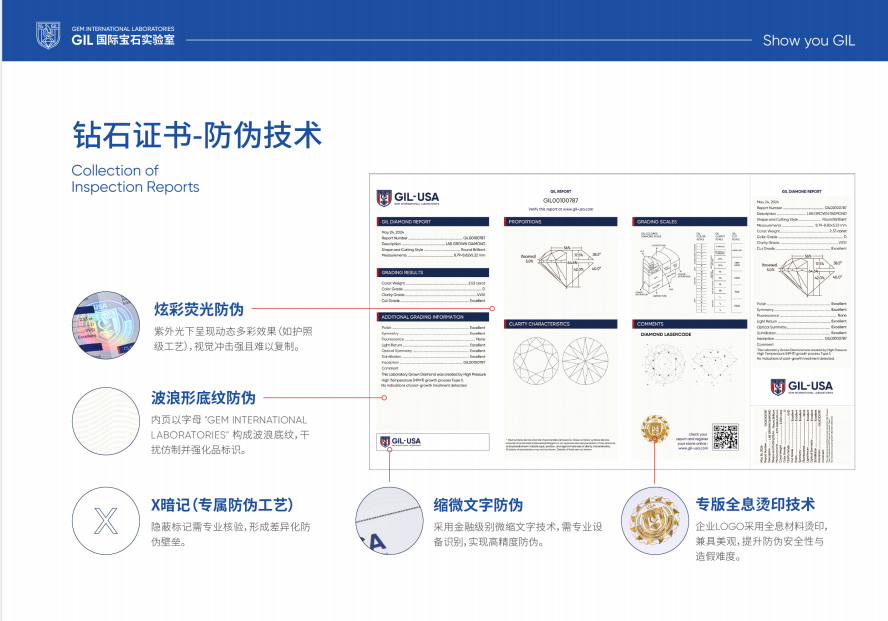Click the '炫彩荧光防伪' heading

199,309
